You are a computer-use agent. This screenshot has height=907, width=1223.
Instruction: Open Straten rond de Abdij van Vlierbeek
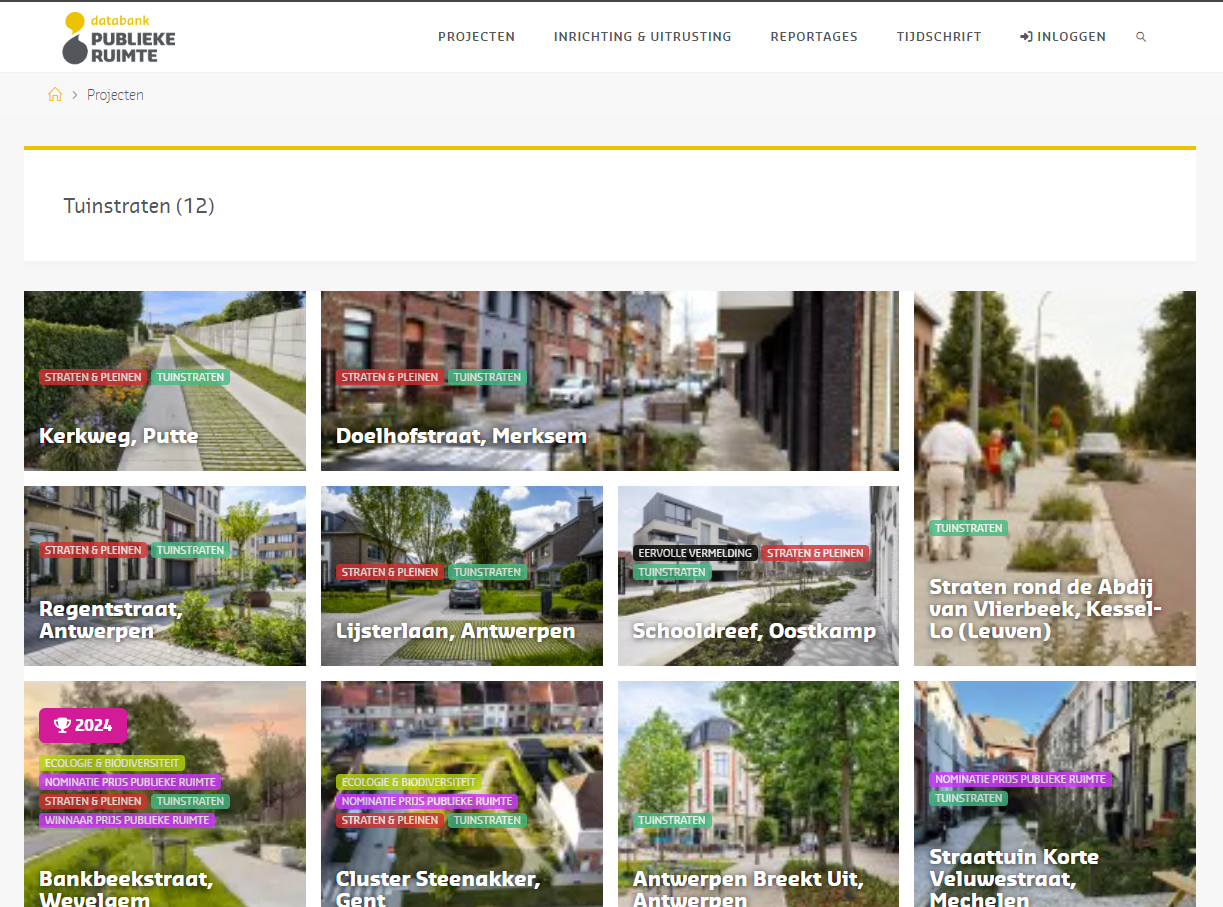pos(1044,609)
